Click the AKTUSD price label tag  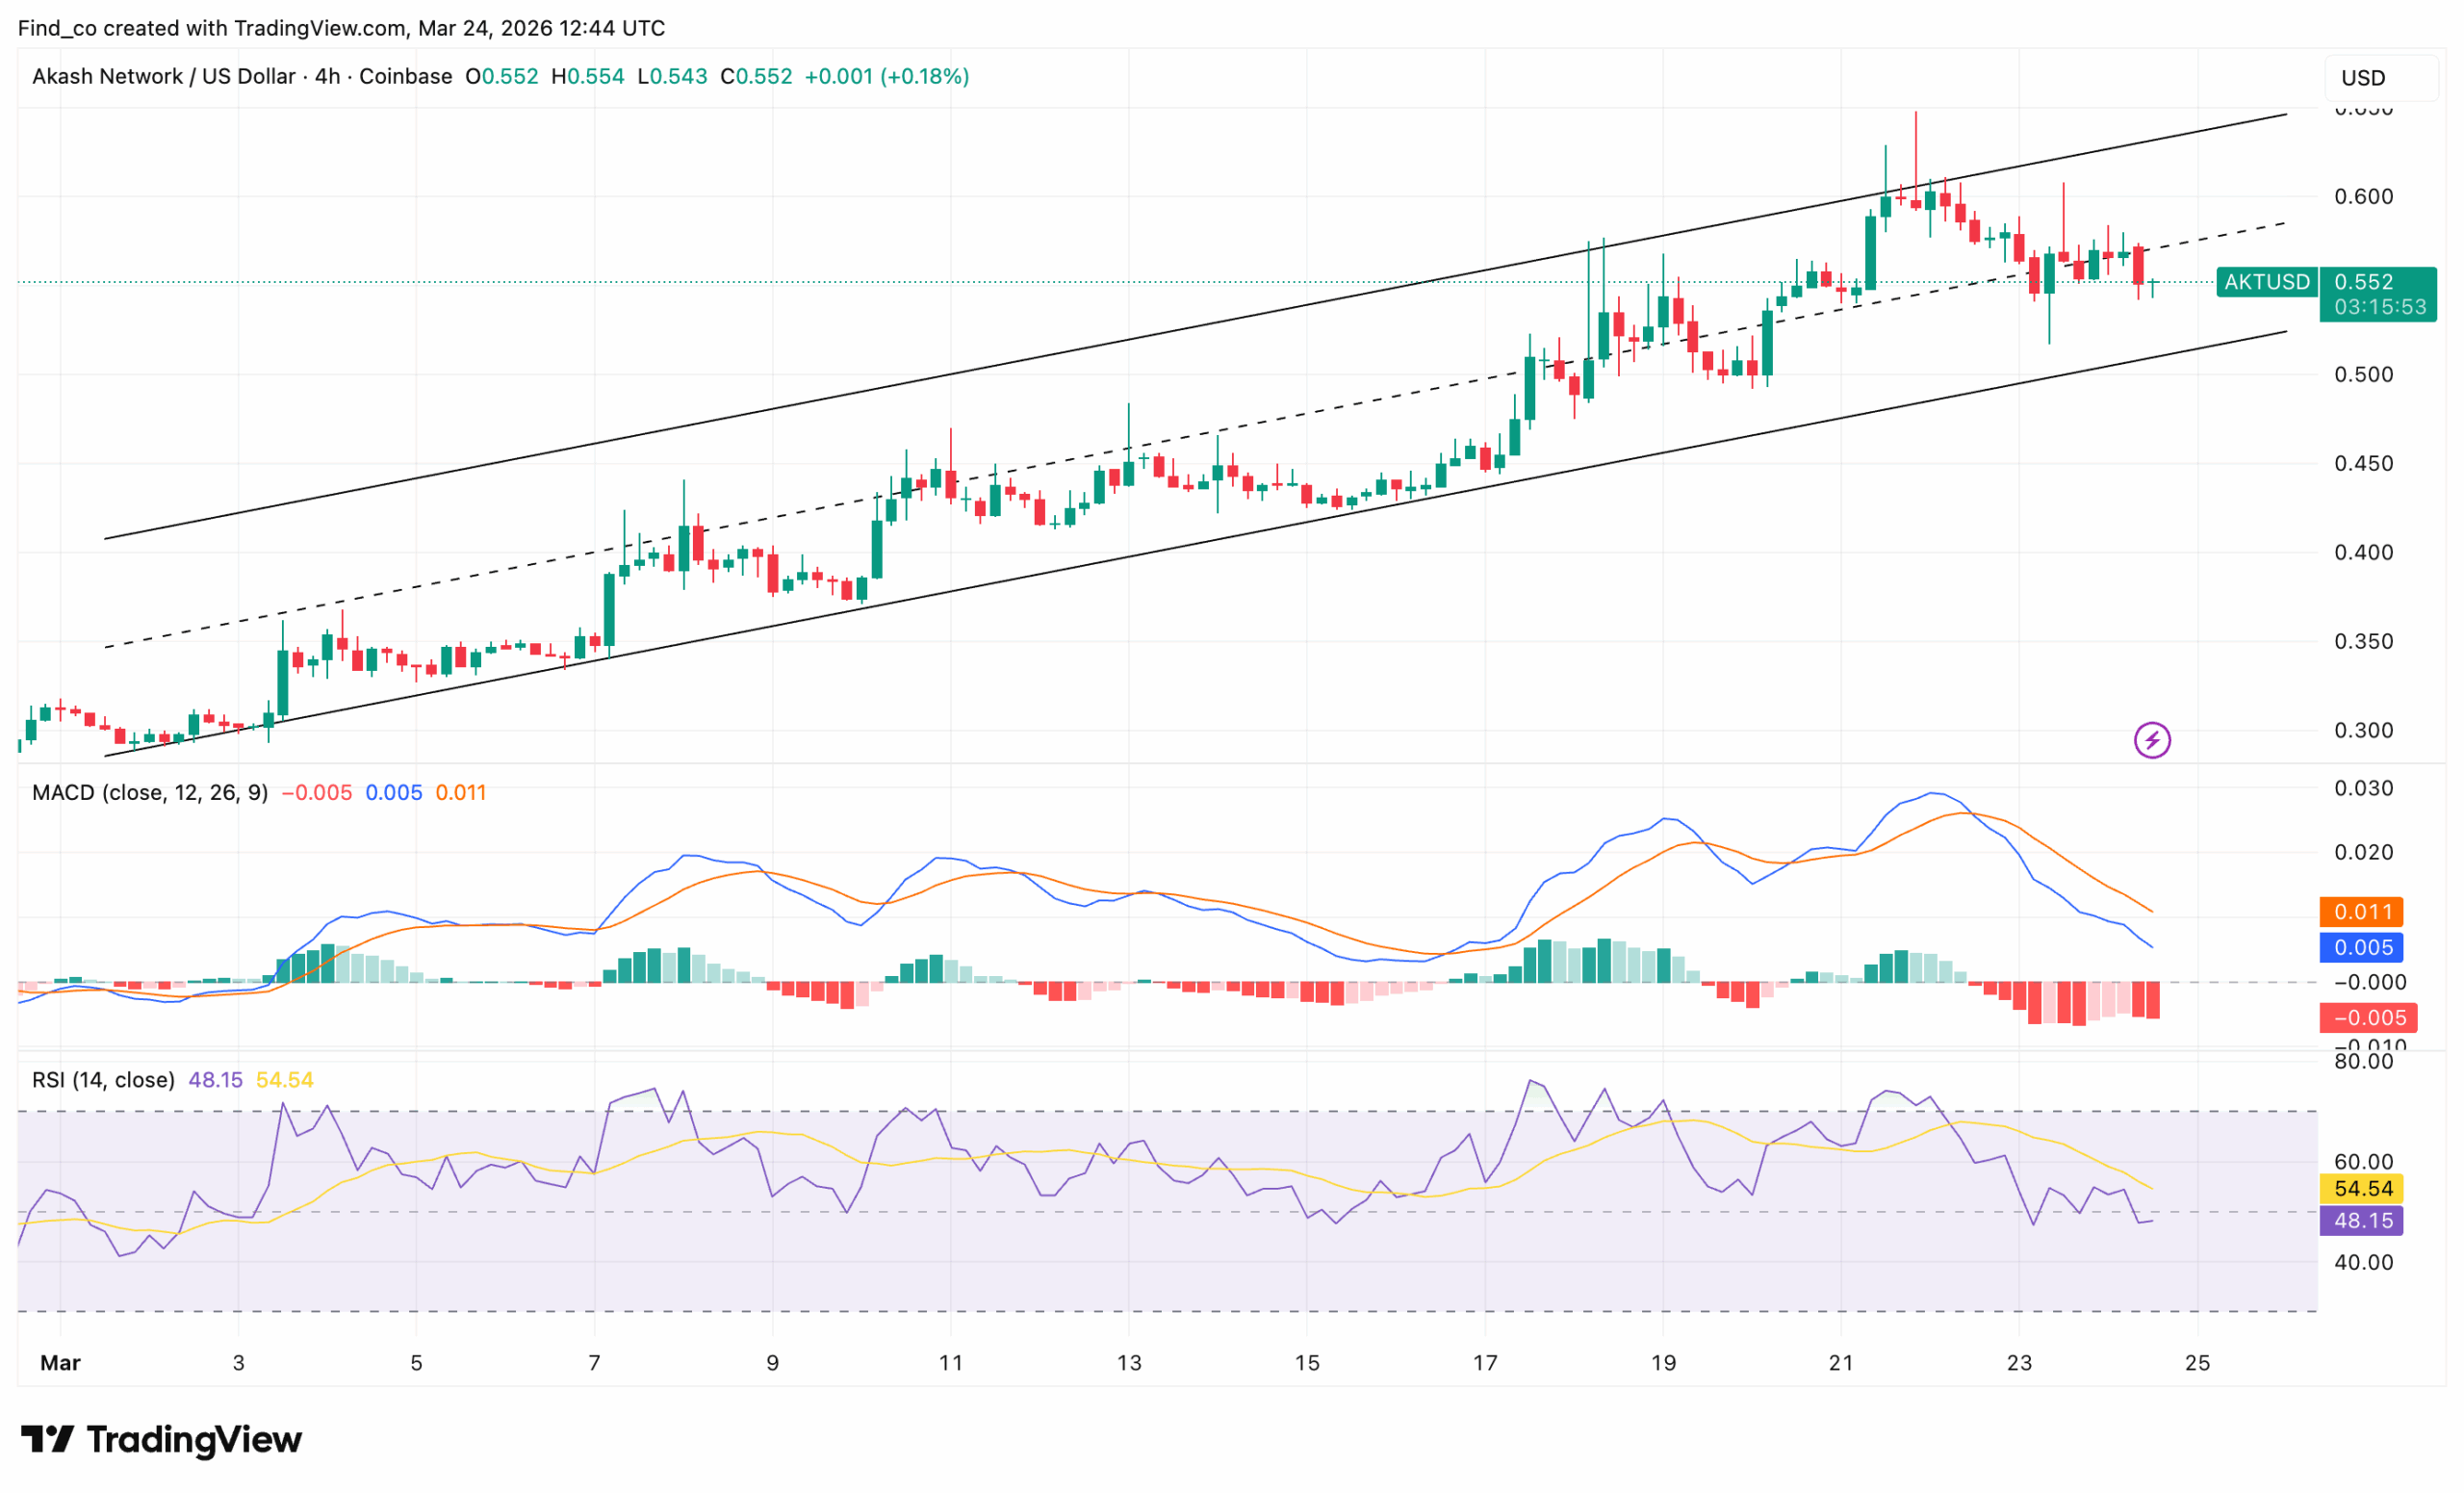[2266, 282]
